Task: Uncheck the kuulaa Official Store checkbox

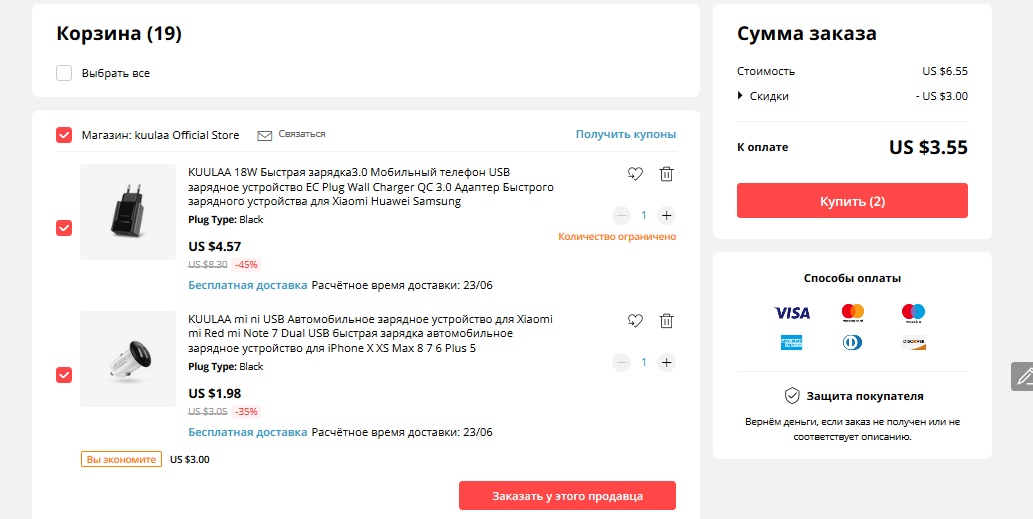Action: (x=64, y=135)
